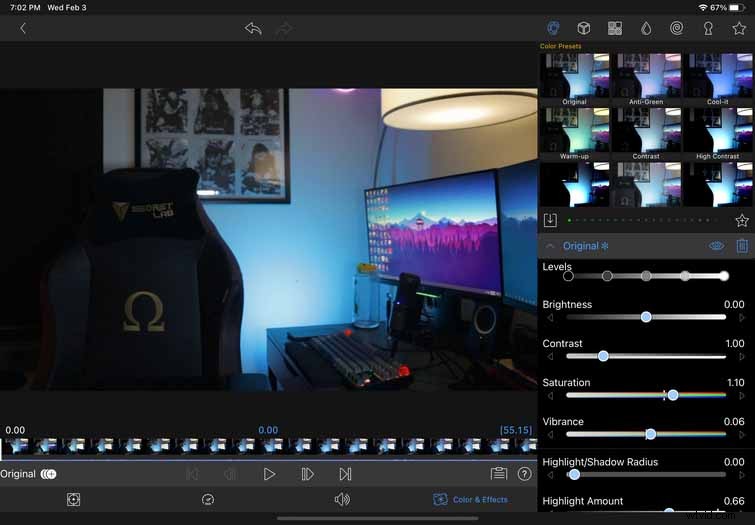Toggle the Original compare switch

coord(48,474)
